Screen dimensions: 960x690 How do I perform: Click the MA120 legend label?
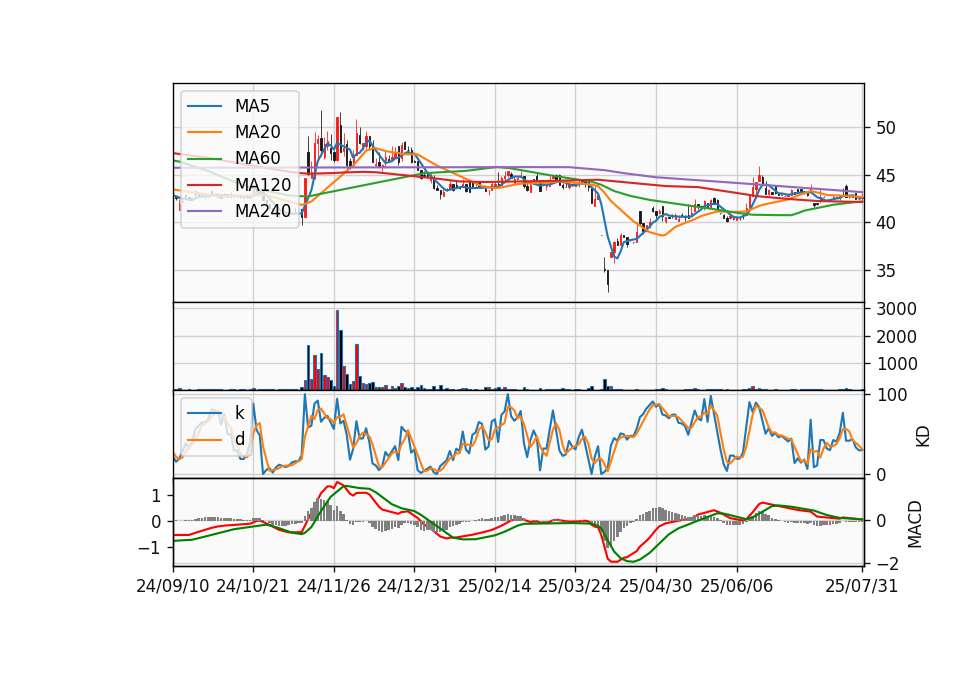(x=263, y=184)
